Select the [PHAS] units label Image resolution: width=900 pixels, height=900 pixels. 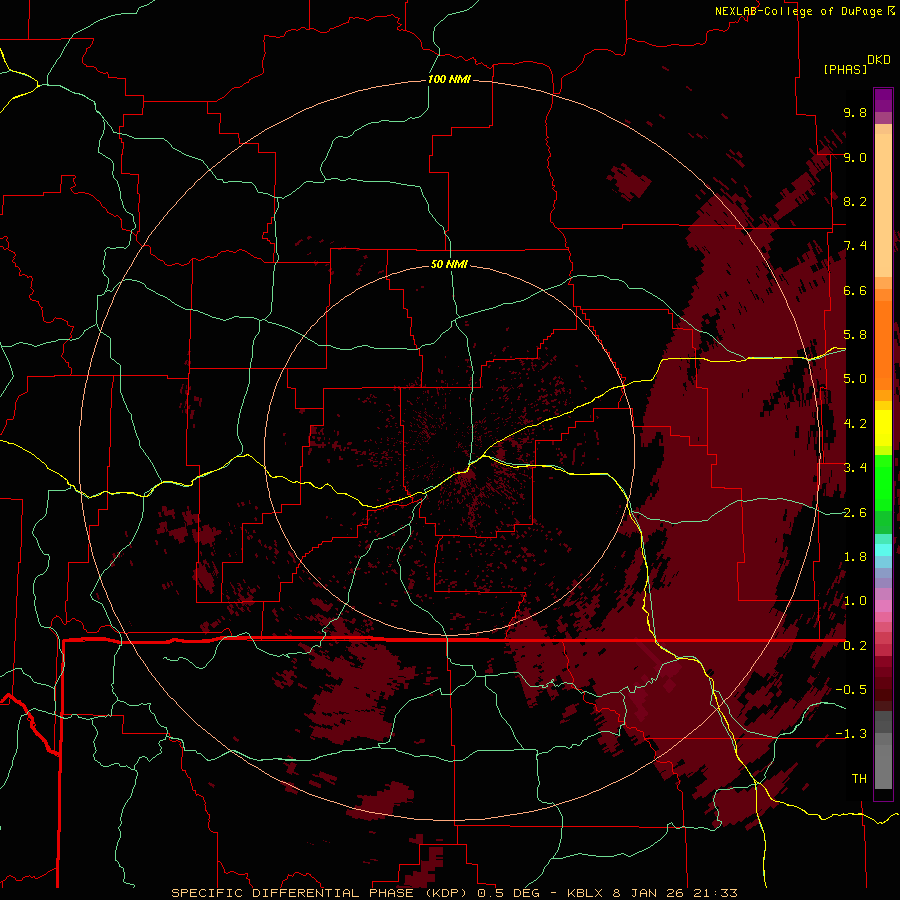[845, 70]
